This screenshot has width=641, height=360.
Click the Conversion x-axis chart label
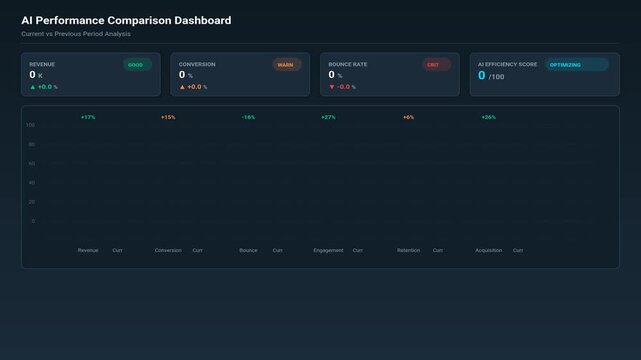point(168,250)
